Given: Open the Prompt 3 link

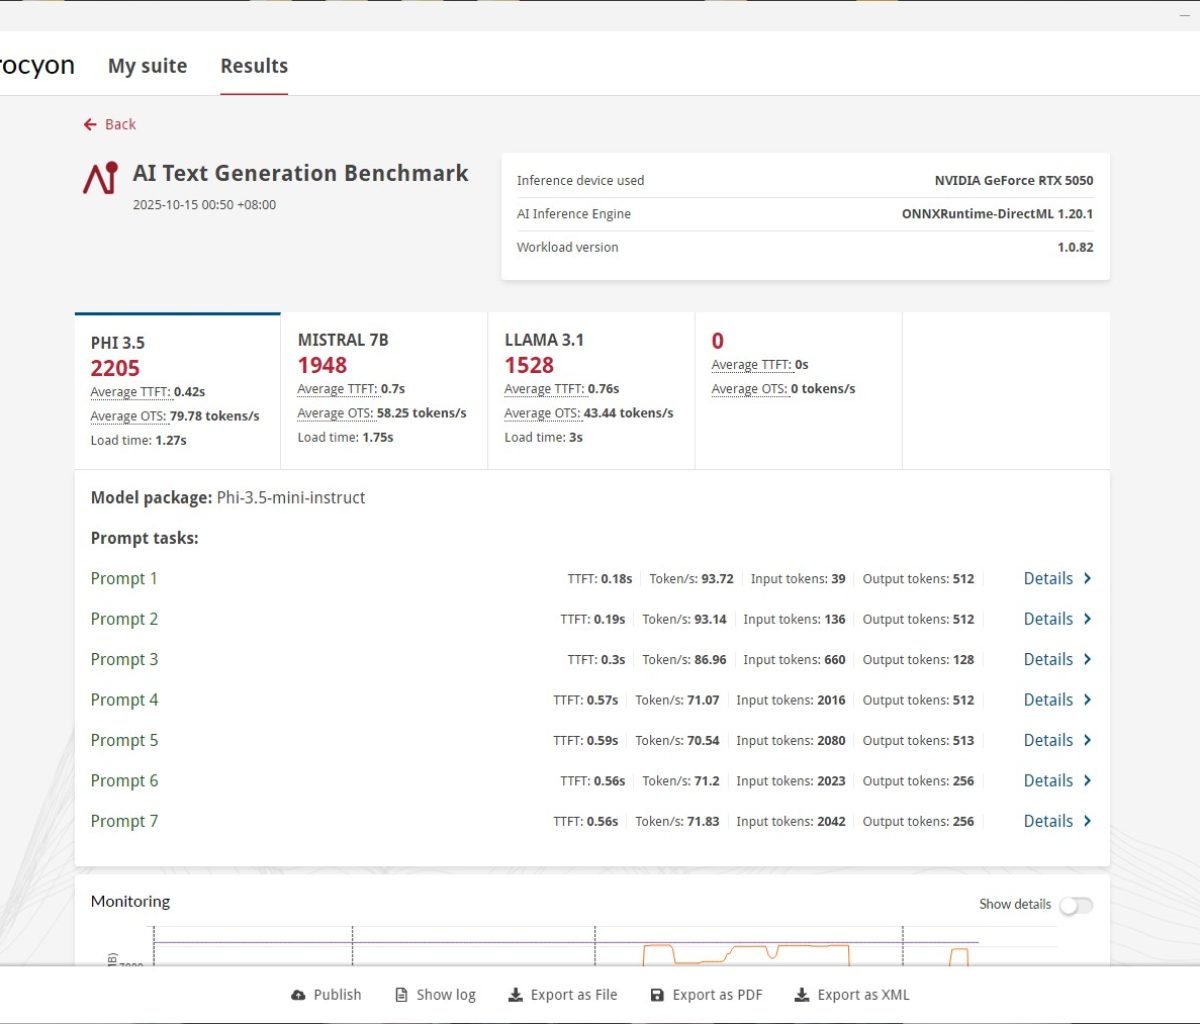Looking at the screenshot, I should (x=124, y=659).
